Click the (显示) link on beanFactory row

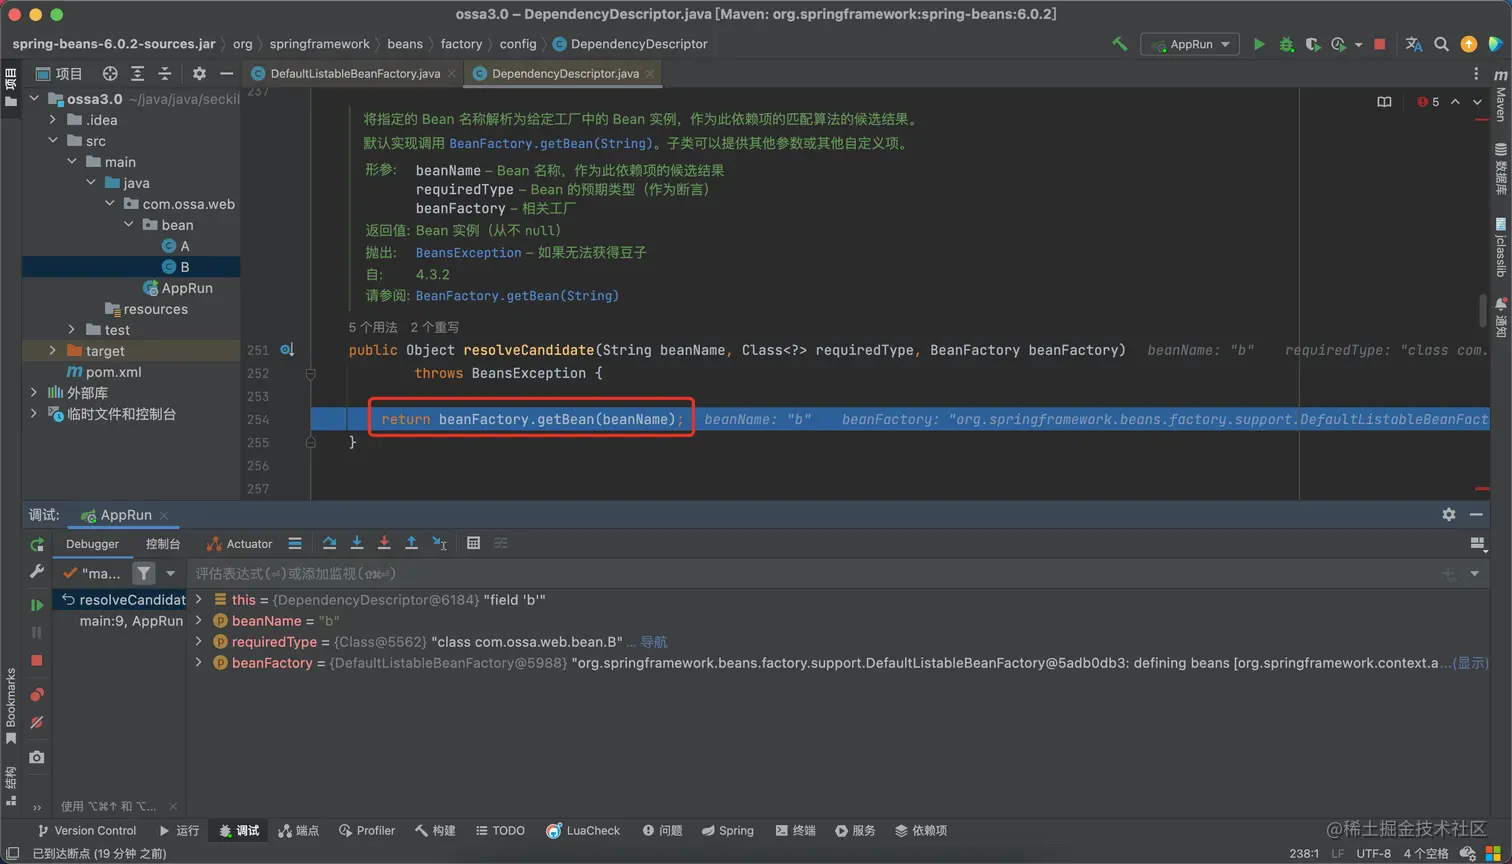[x=1470, y=663]
